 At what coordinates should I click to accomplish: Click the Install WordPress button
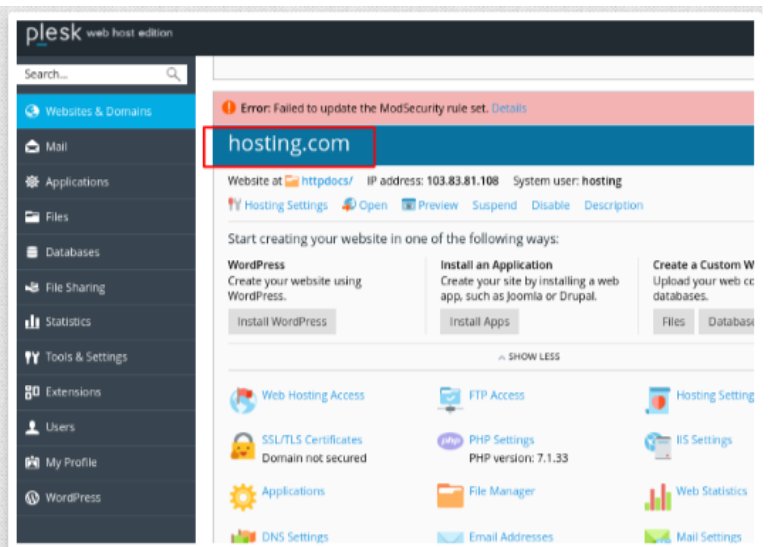coord(282,322)
